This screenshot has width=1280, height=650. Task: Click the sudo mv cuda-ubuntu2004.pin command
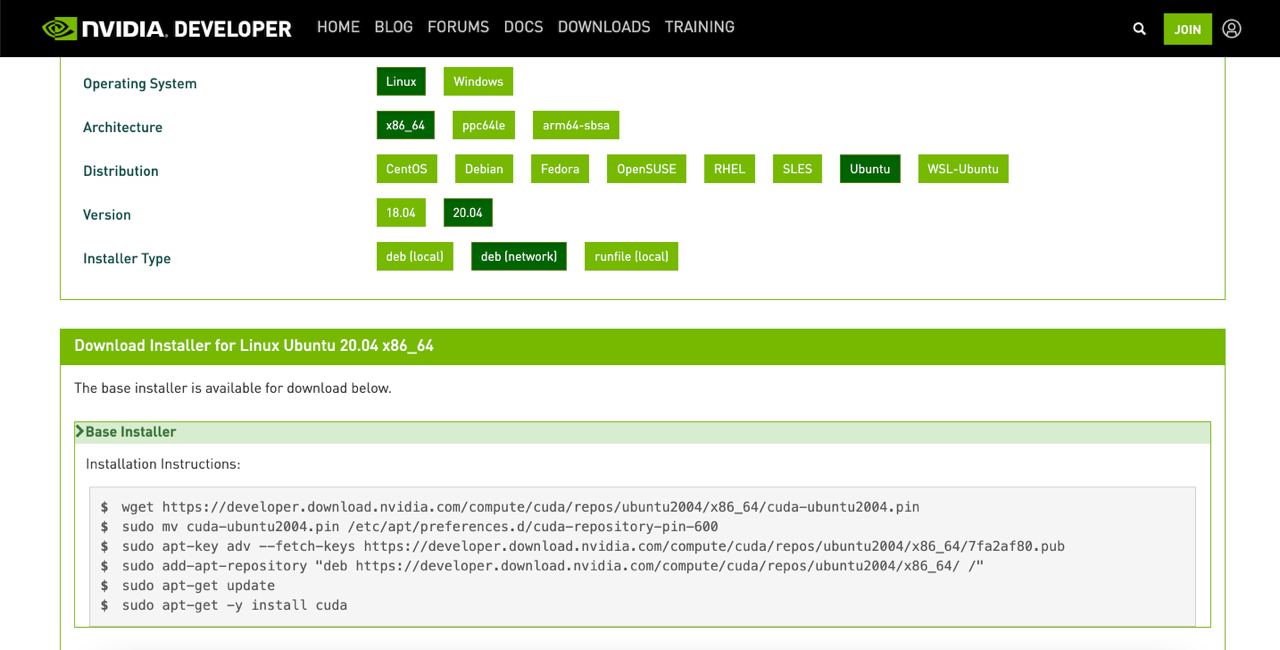point(420,527)
